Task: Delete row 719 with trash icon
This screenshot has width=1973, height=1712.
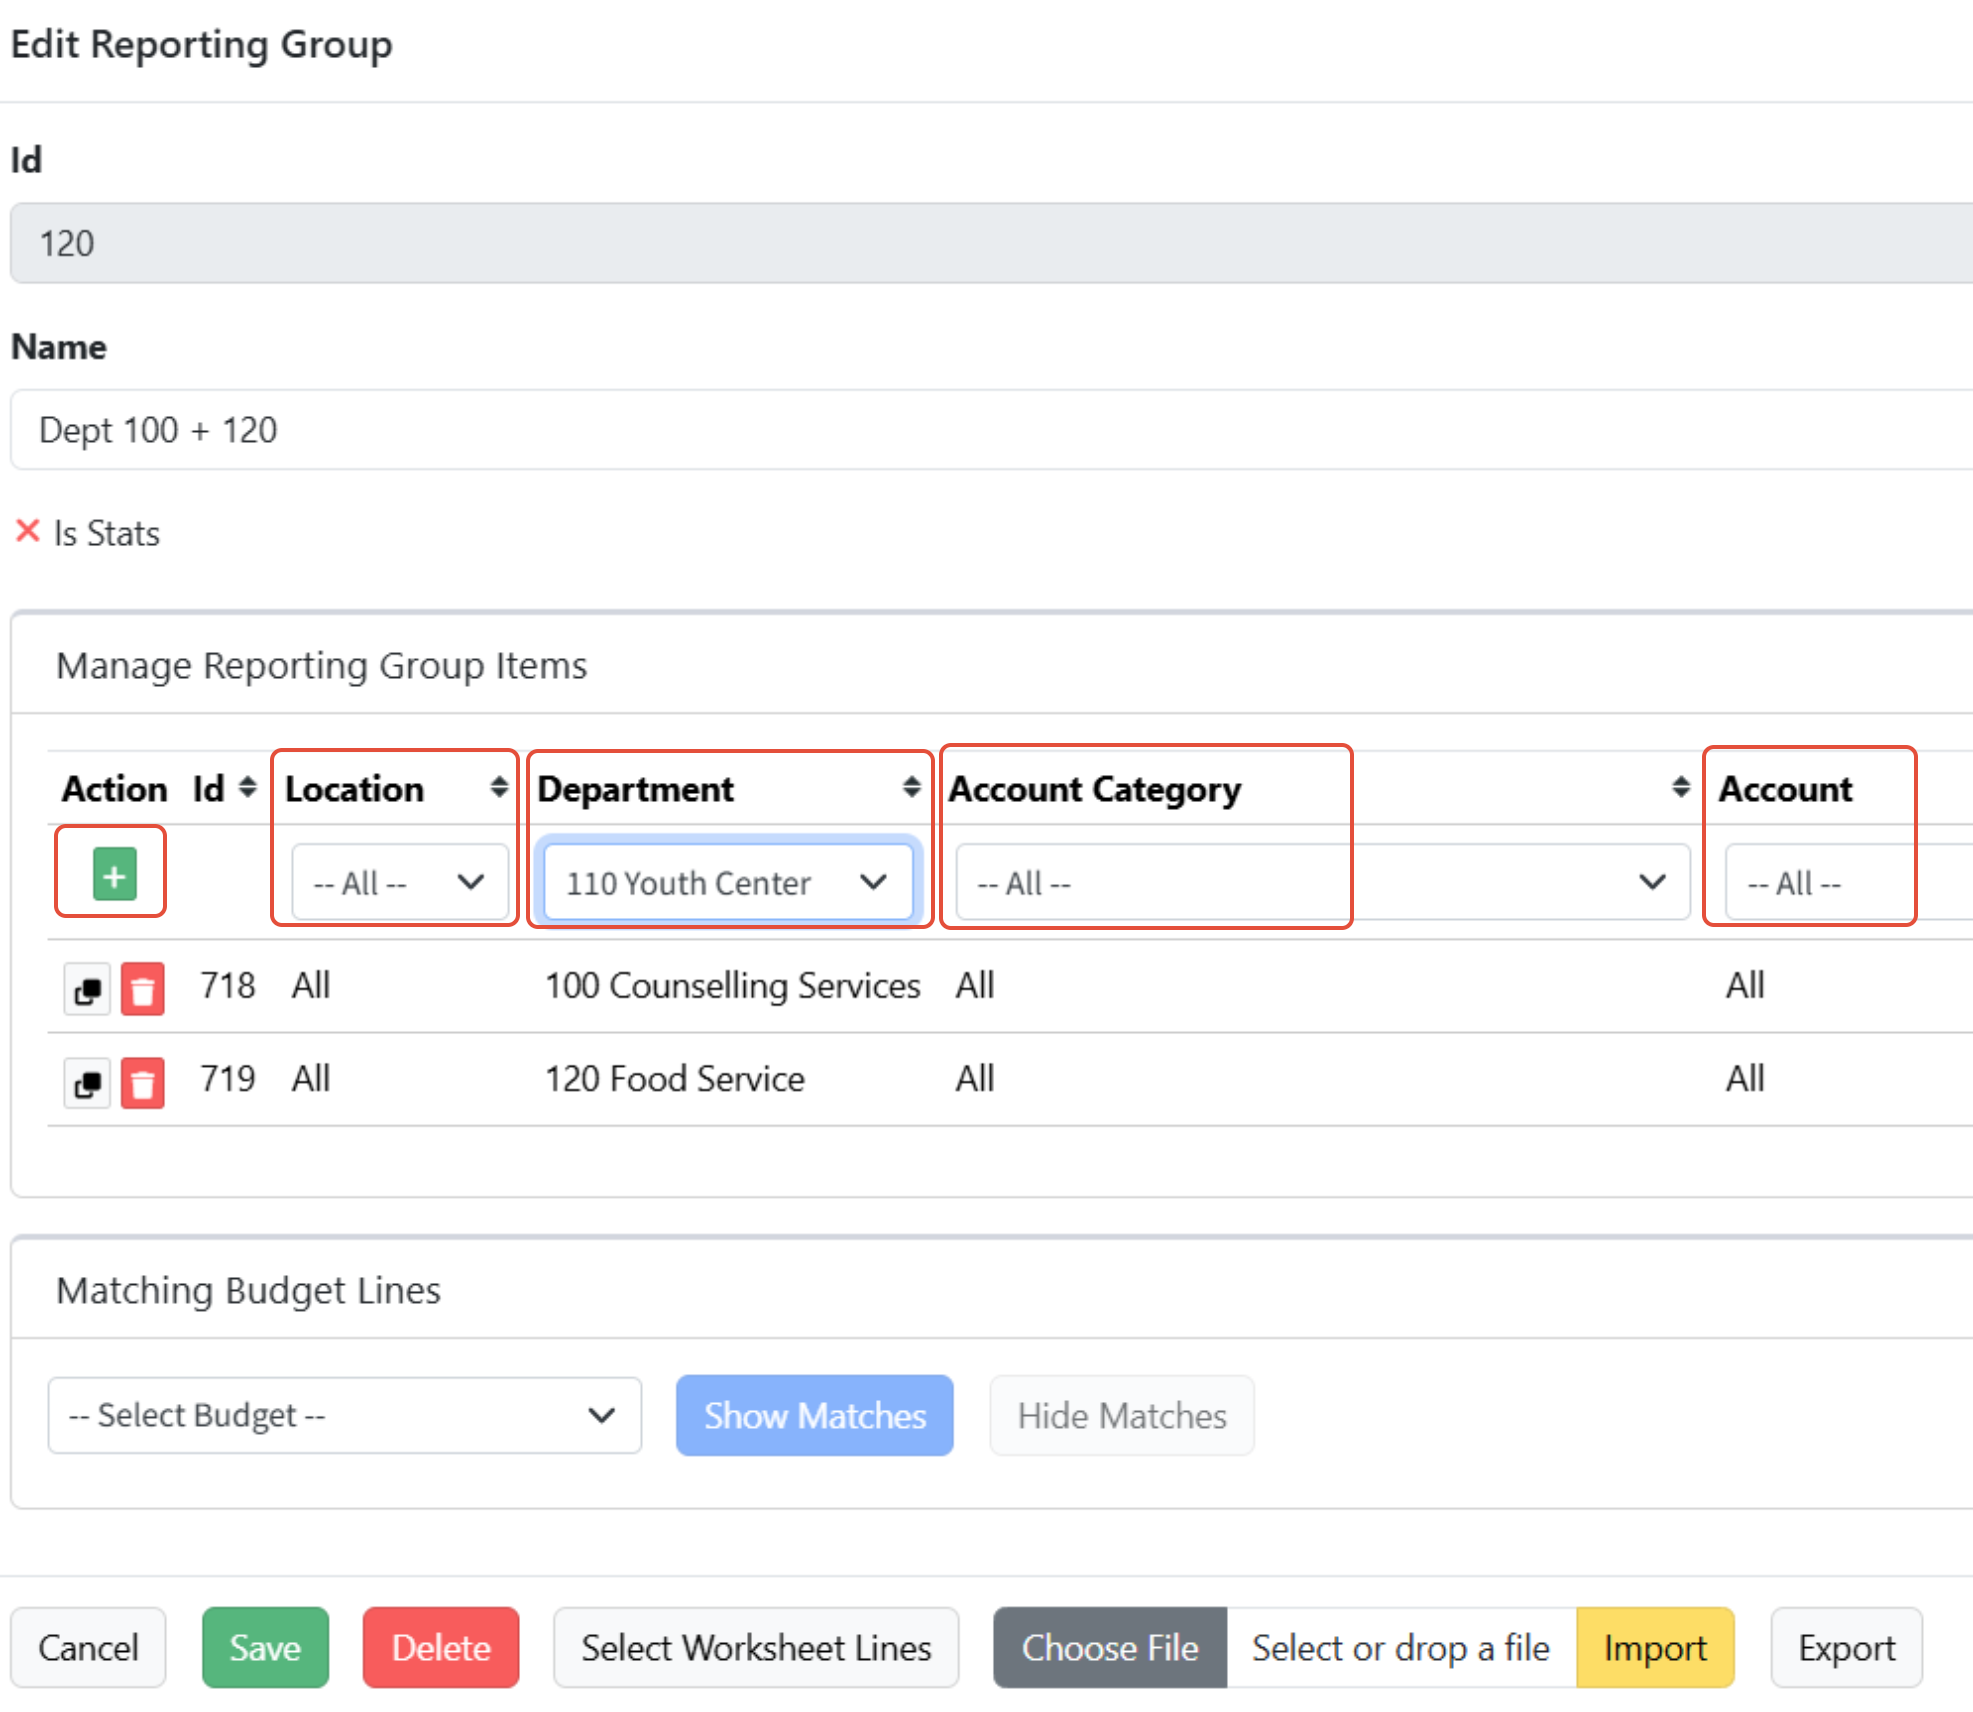Action: point(142,1083)
